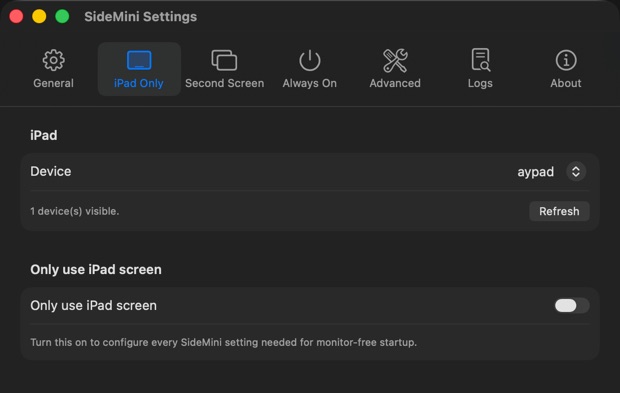Switch to the Second Screen tab
The height and width of the screenshot is (393, 620).
click(x=224, y=69)
